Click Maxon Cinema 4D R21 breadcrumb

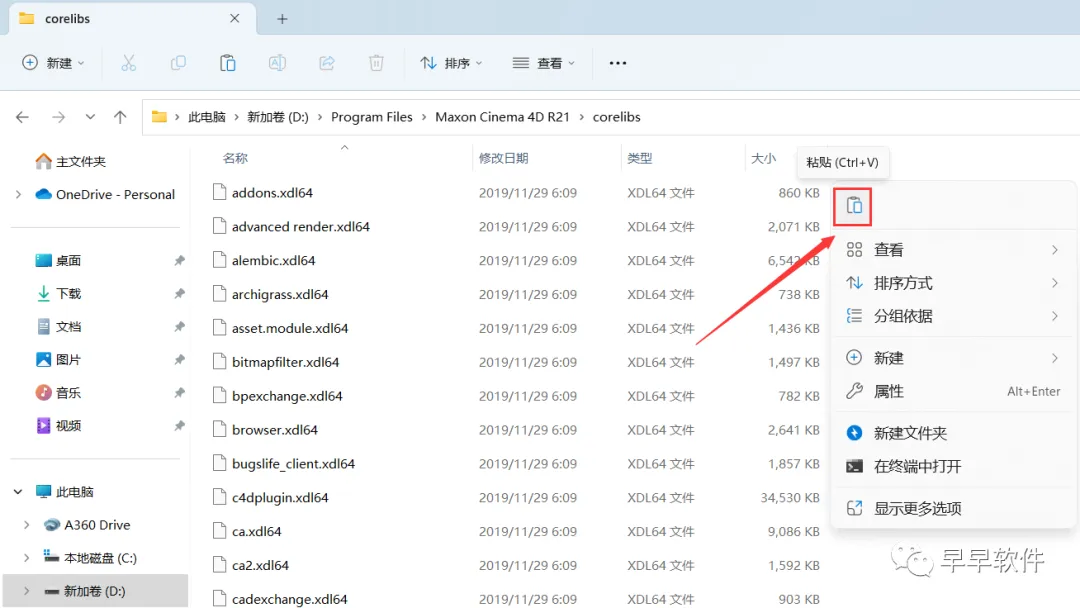pos(502,117)
